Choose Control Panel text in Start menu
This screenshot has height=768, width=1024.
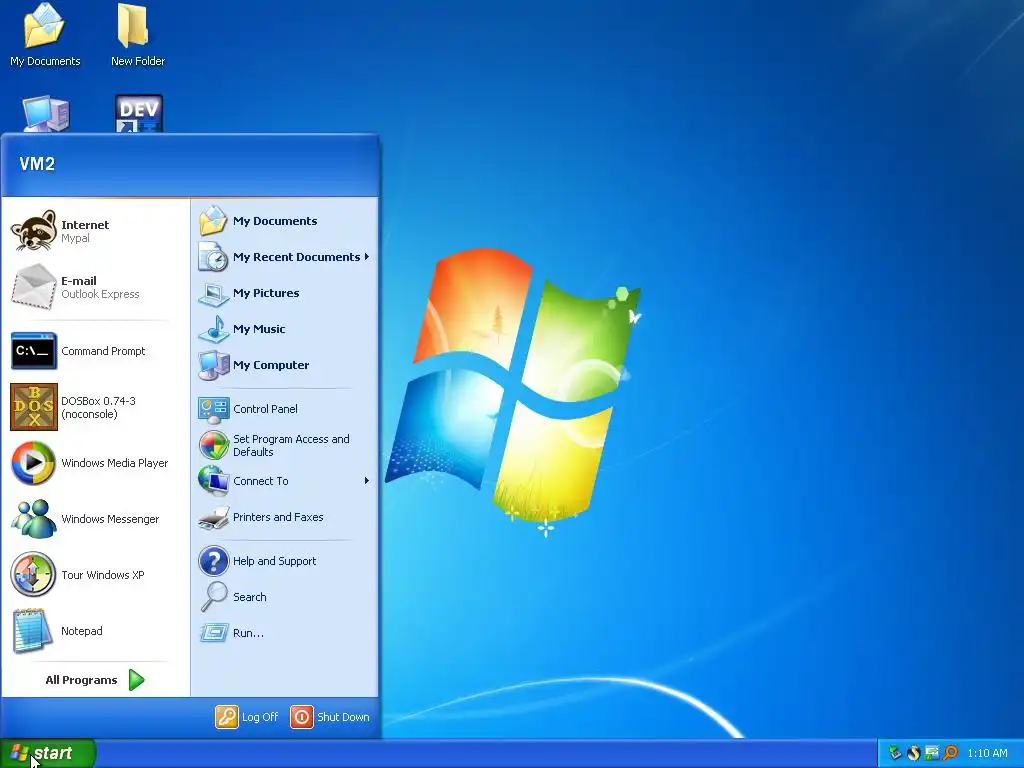[265, 409]
